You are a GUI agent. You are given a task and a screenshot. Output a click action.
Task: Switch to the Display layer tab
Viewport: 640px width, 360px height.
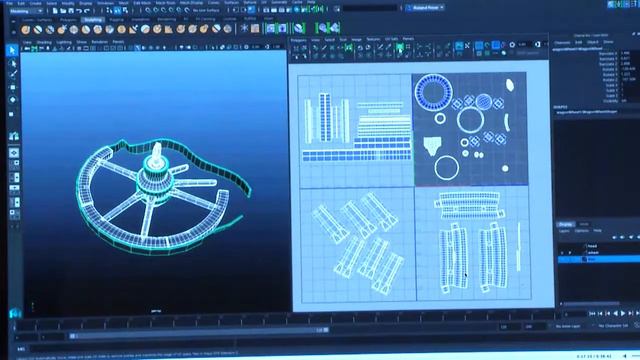pyautogui.click(x=566, y=224)
